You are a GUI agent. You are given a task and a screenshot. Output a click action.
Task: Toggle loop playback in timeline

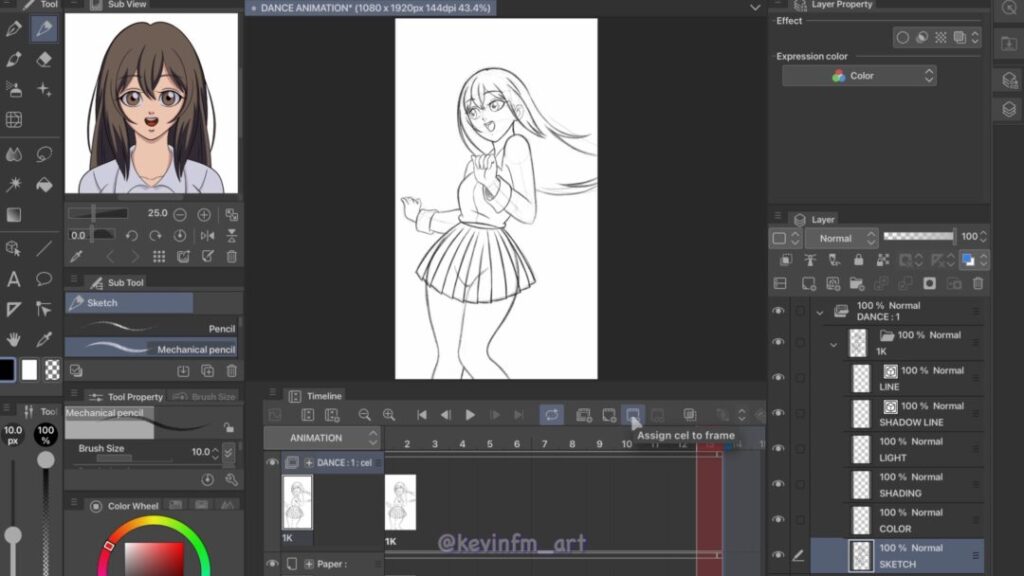click(552, 415)
